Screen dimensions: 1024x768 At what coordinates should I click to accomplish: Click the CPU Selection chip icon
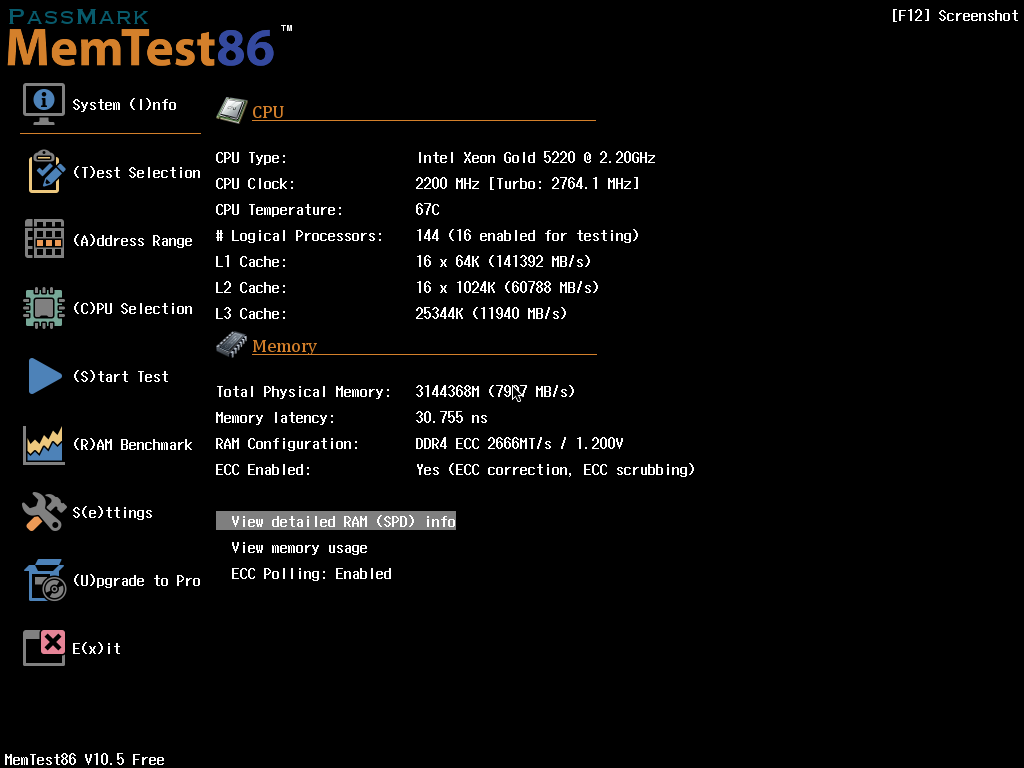click(44, 308)
